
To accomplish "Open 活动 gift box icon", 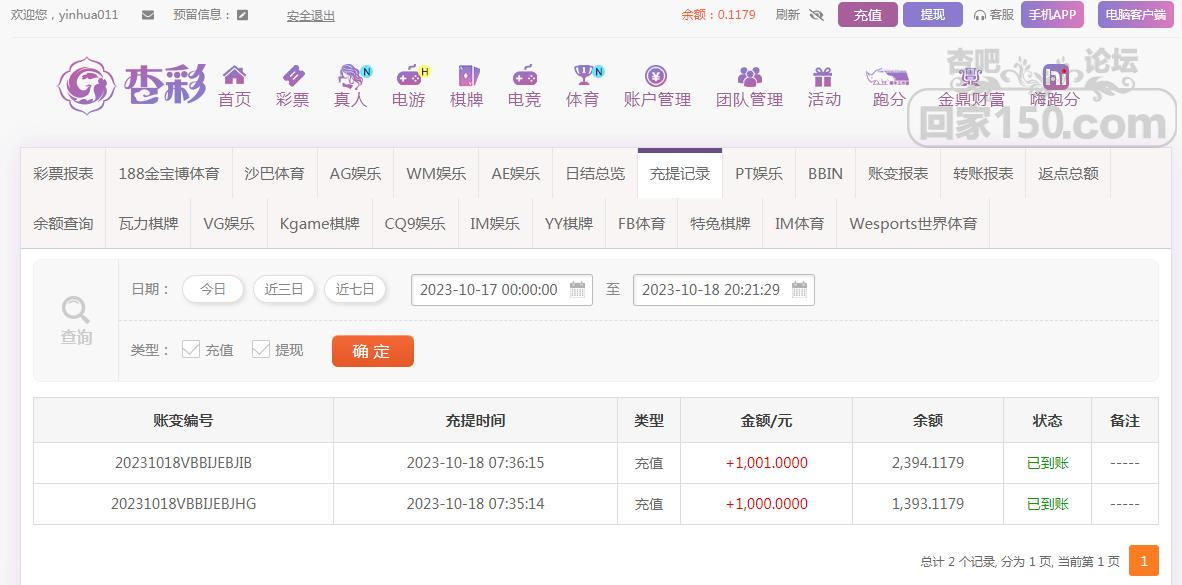I will point(822,76).
